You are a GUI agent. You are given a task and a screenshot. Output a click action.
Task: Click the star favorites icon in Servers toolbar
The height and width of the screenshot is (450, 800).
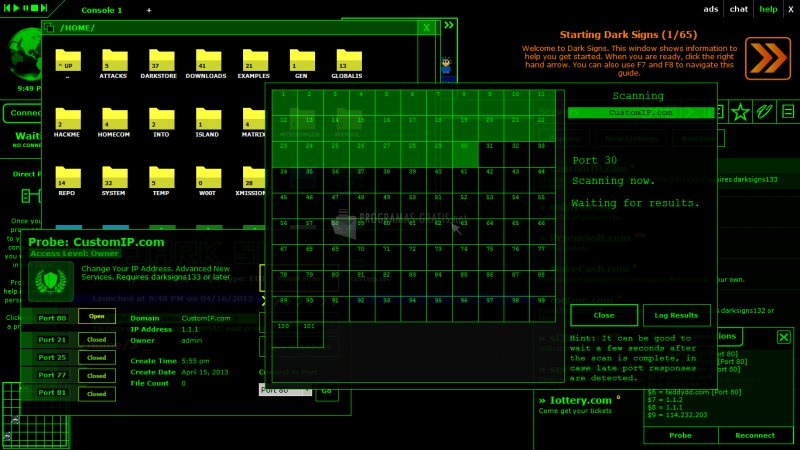740,112
